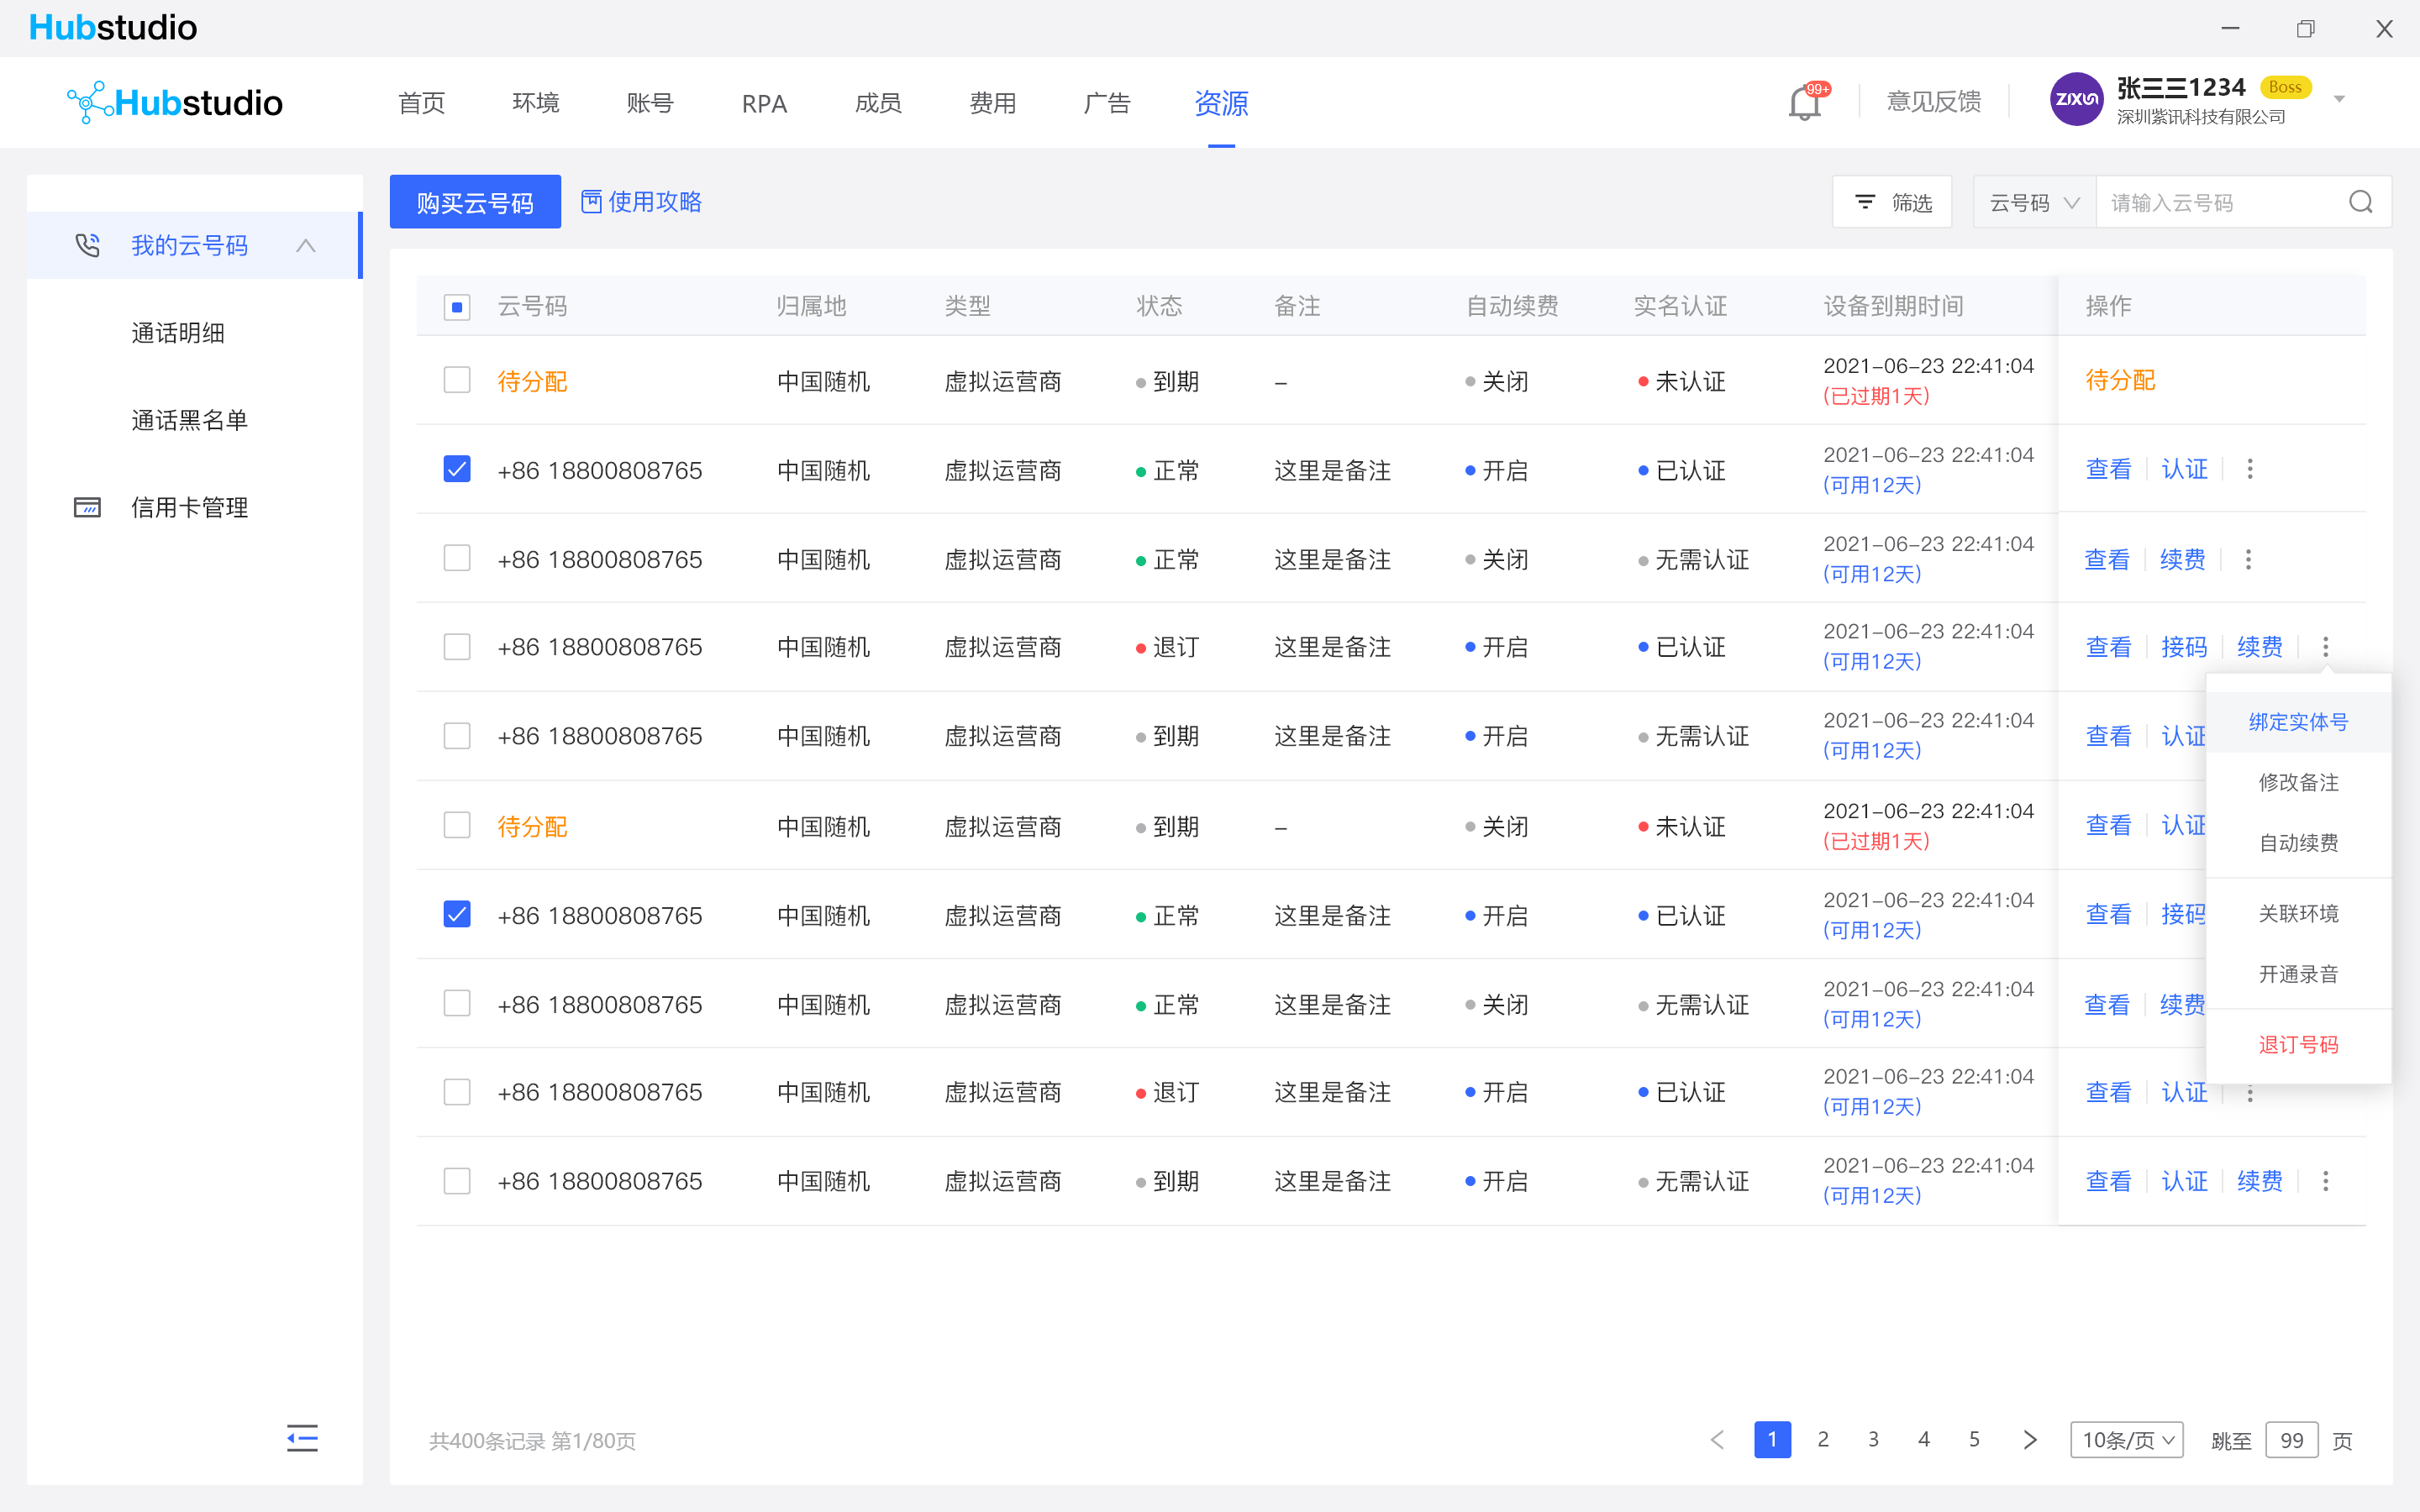The image size is (2420, 1512).
Task: Click the search magnifier icon
Action: (2360, 203)
